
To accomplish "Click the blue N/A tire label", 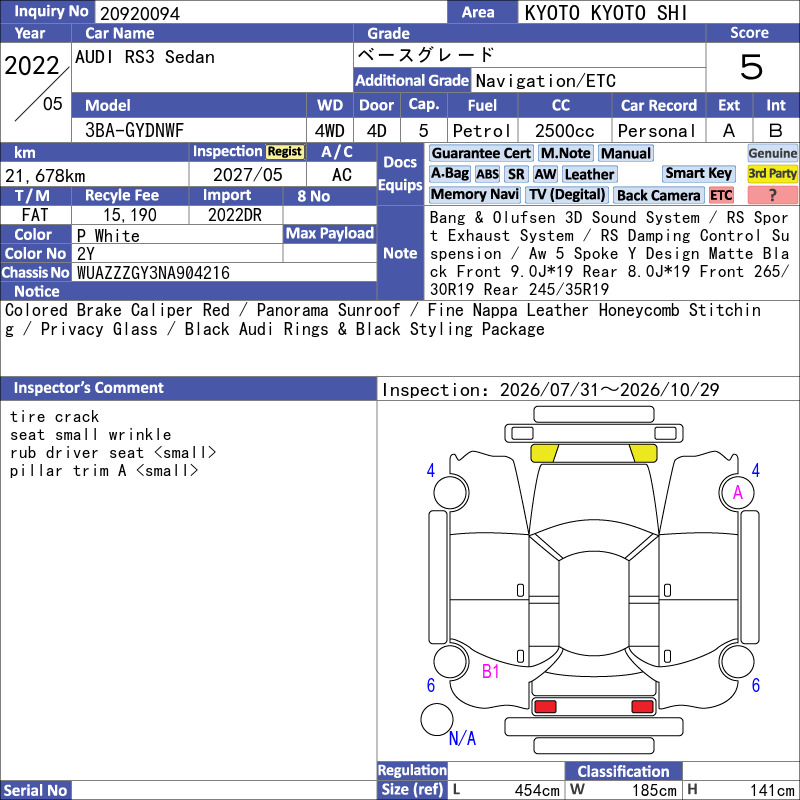I will pos(462,738).
